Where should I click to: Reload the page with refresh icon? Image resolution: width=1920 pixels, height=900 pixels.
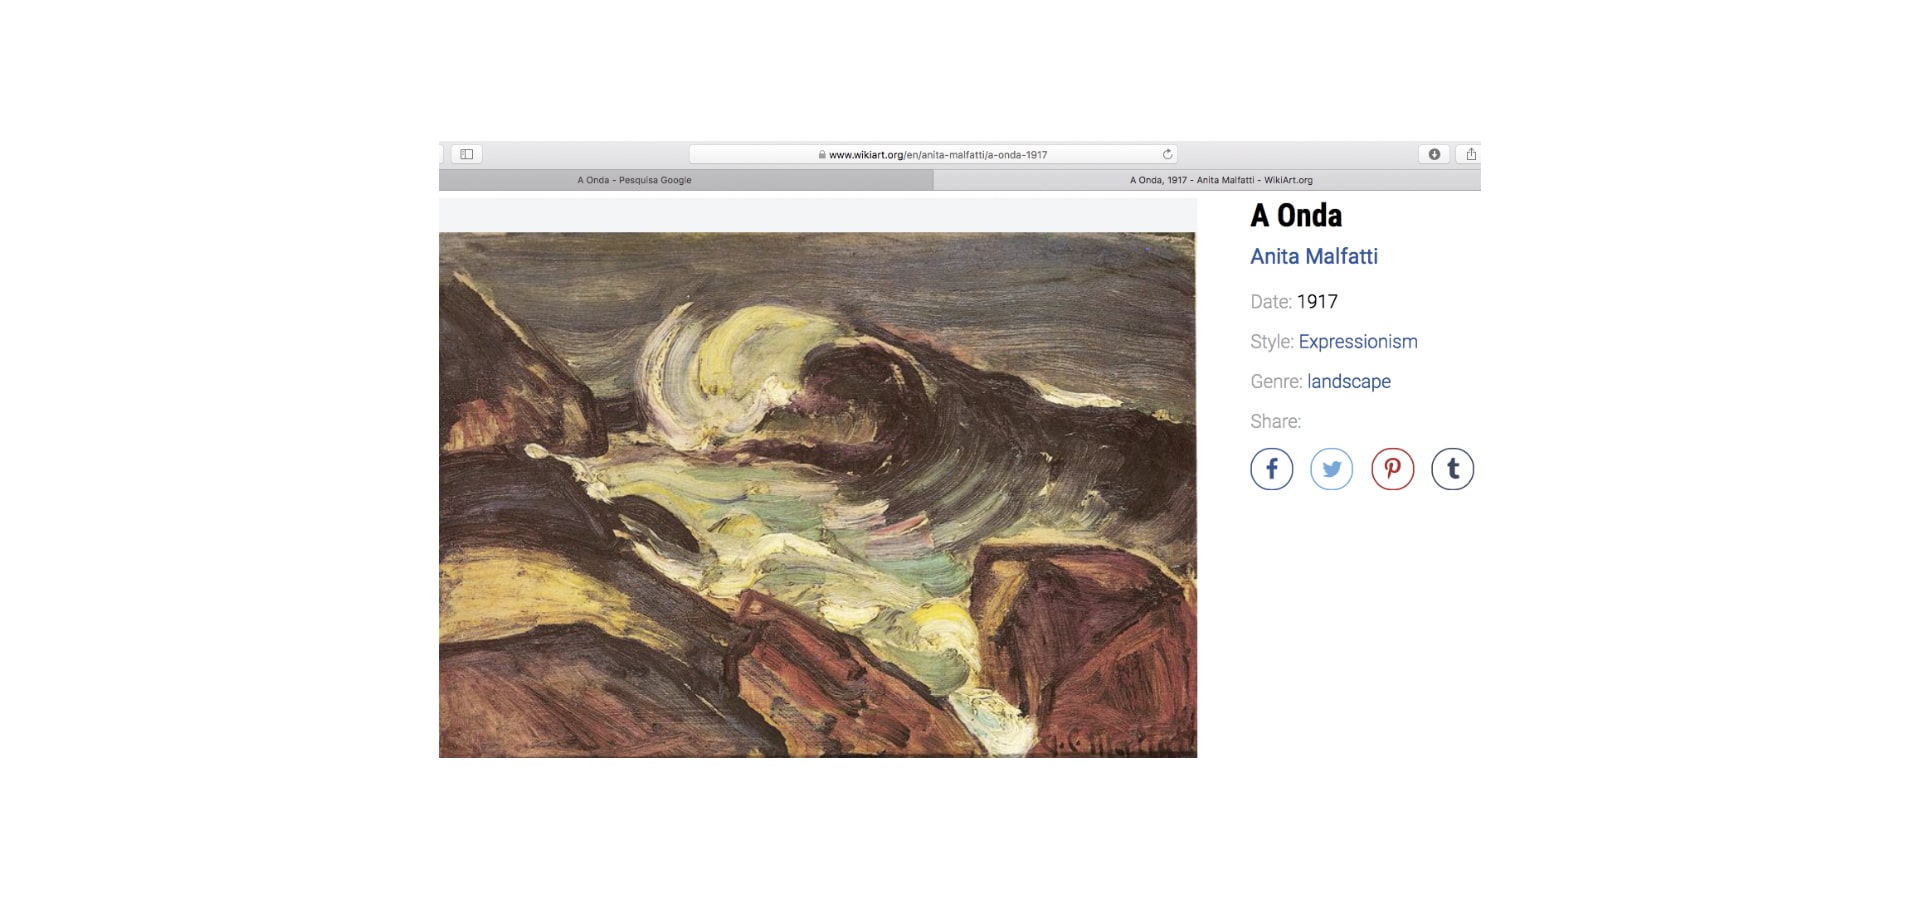click(1167, 154)
